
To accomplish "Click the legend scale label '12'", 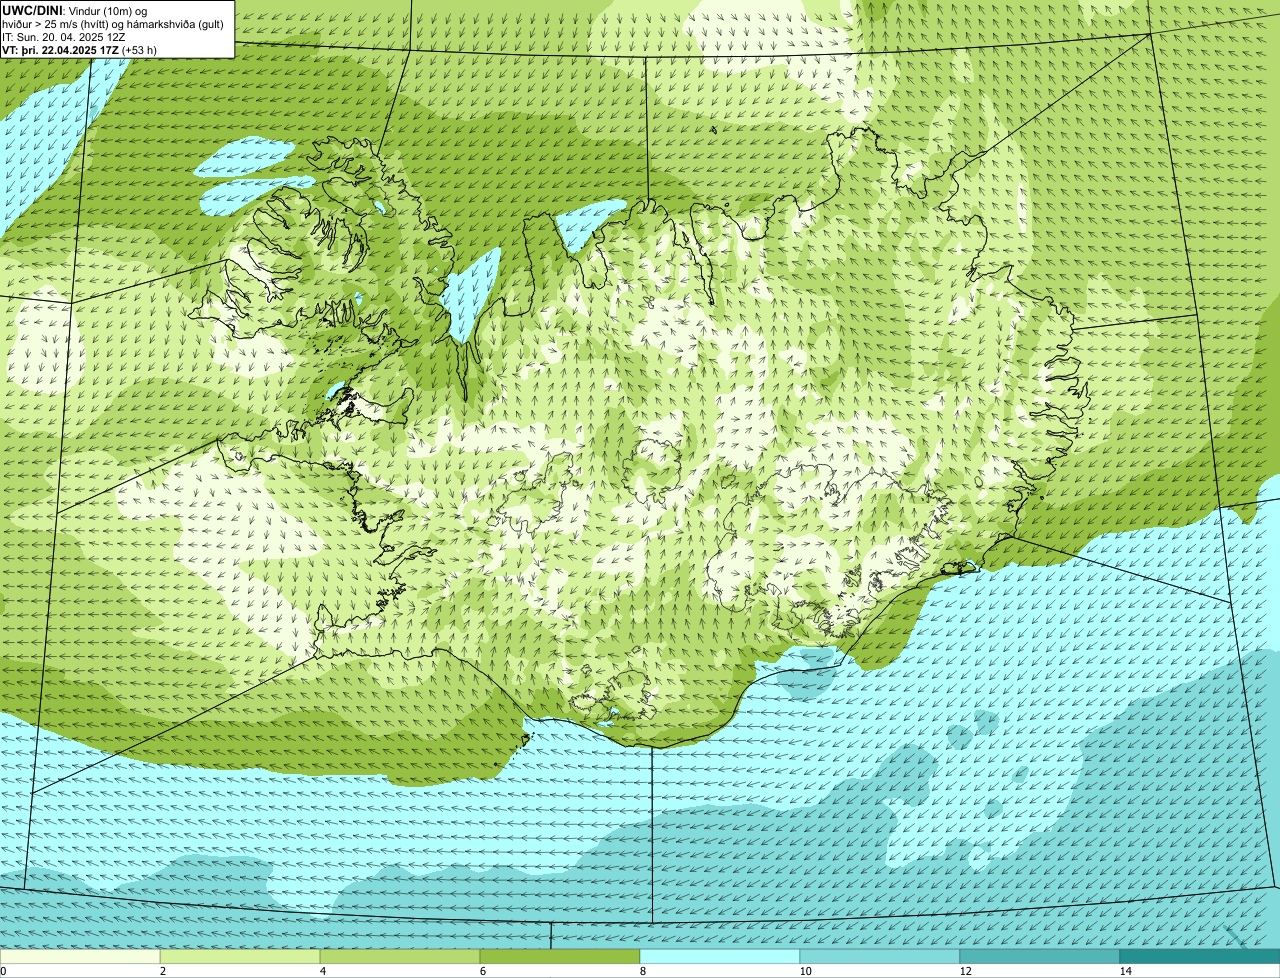I will (965, 971).
